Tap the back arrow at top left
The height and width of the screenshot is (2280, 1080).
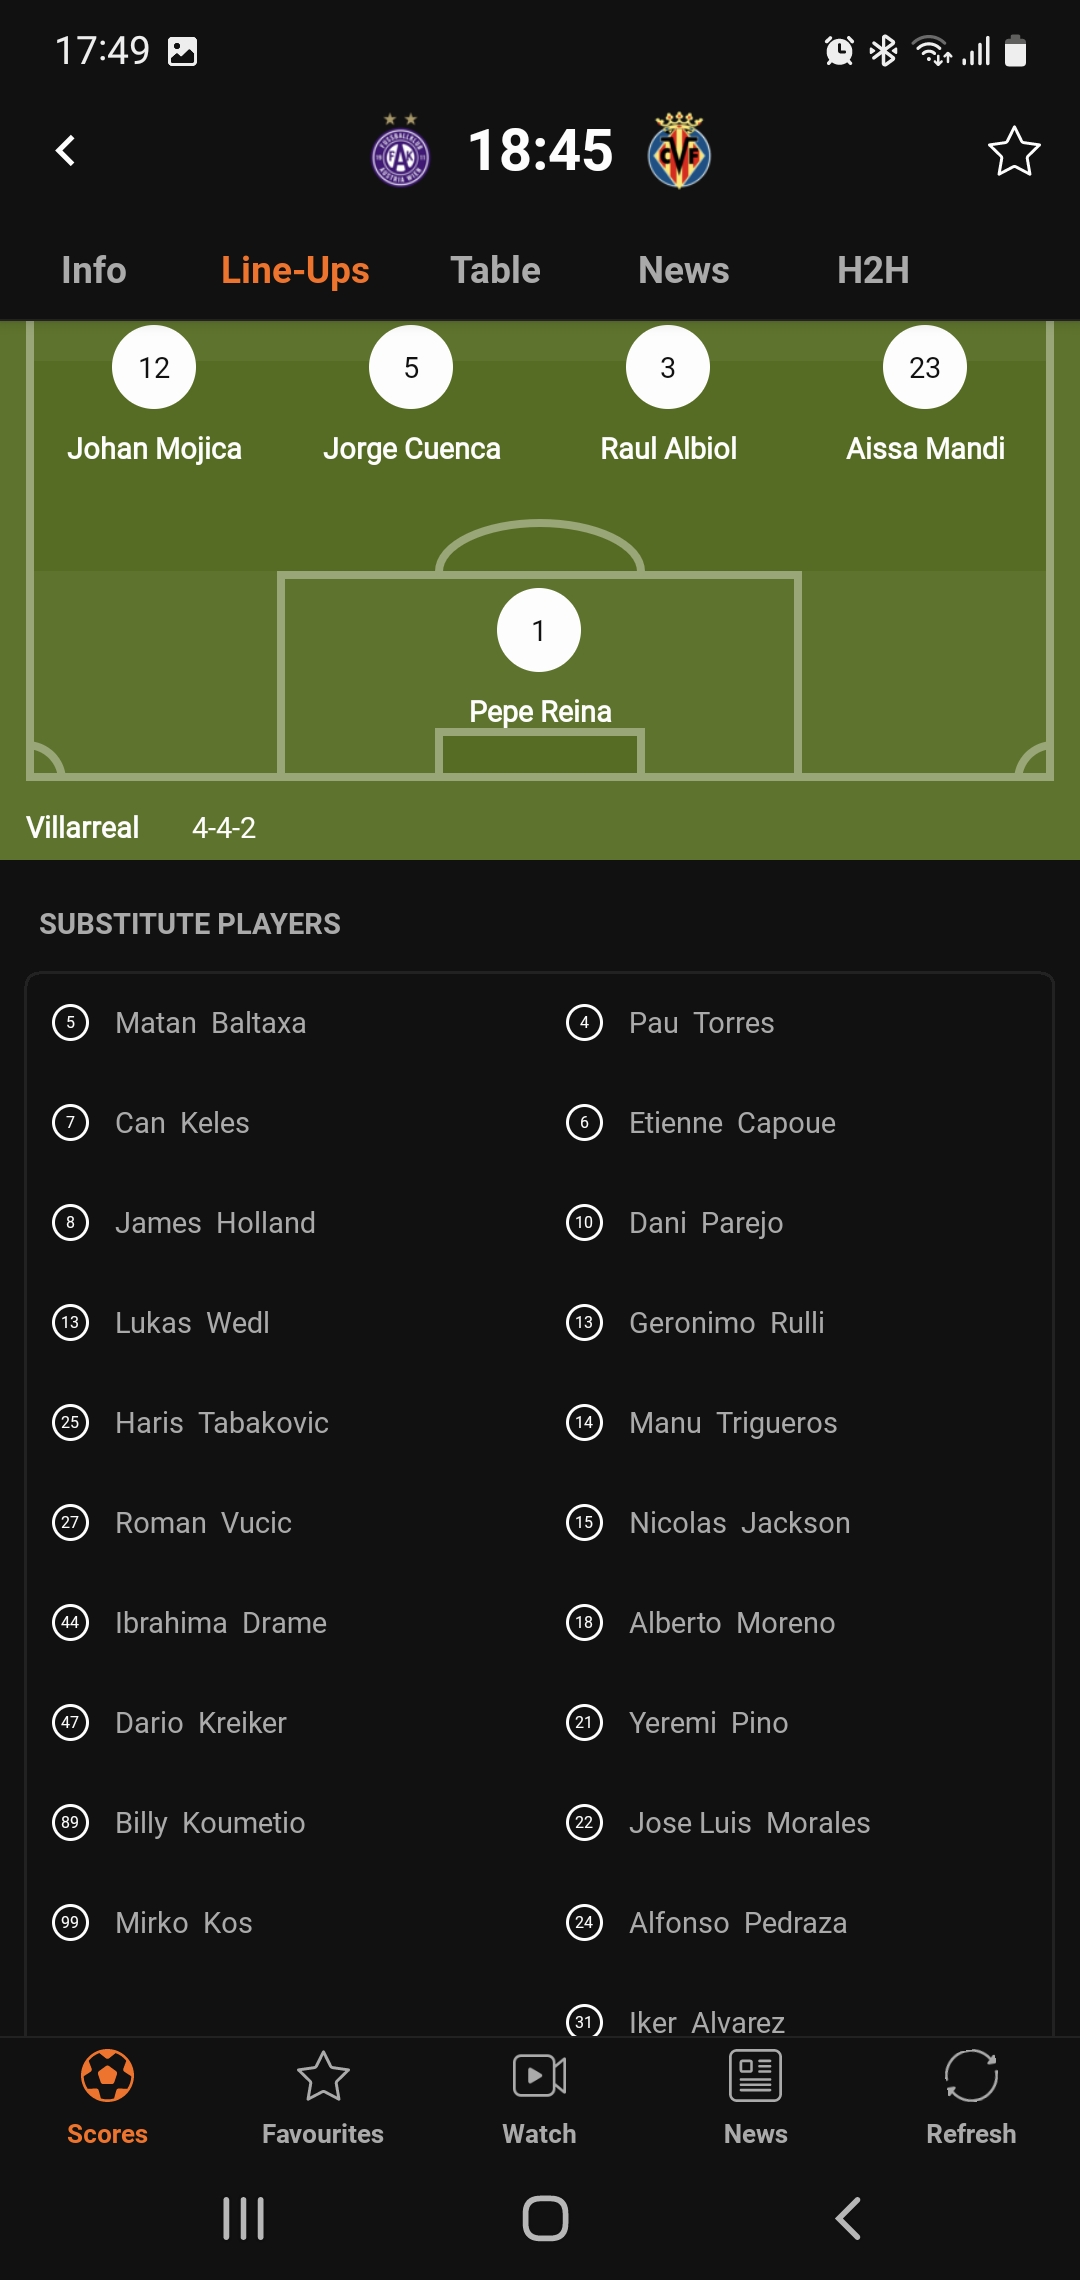pos(66,151)
